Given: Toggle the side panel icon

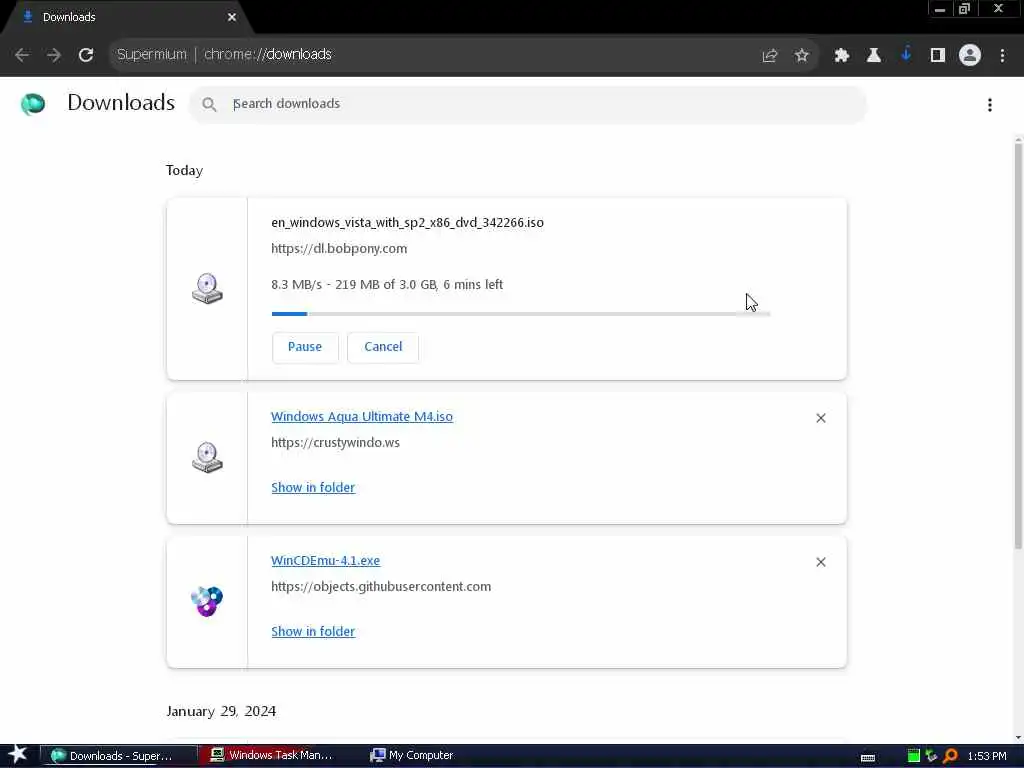Looking at the screenshot, I should tap(938, 56).
